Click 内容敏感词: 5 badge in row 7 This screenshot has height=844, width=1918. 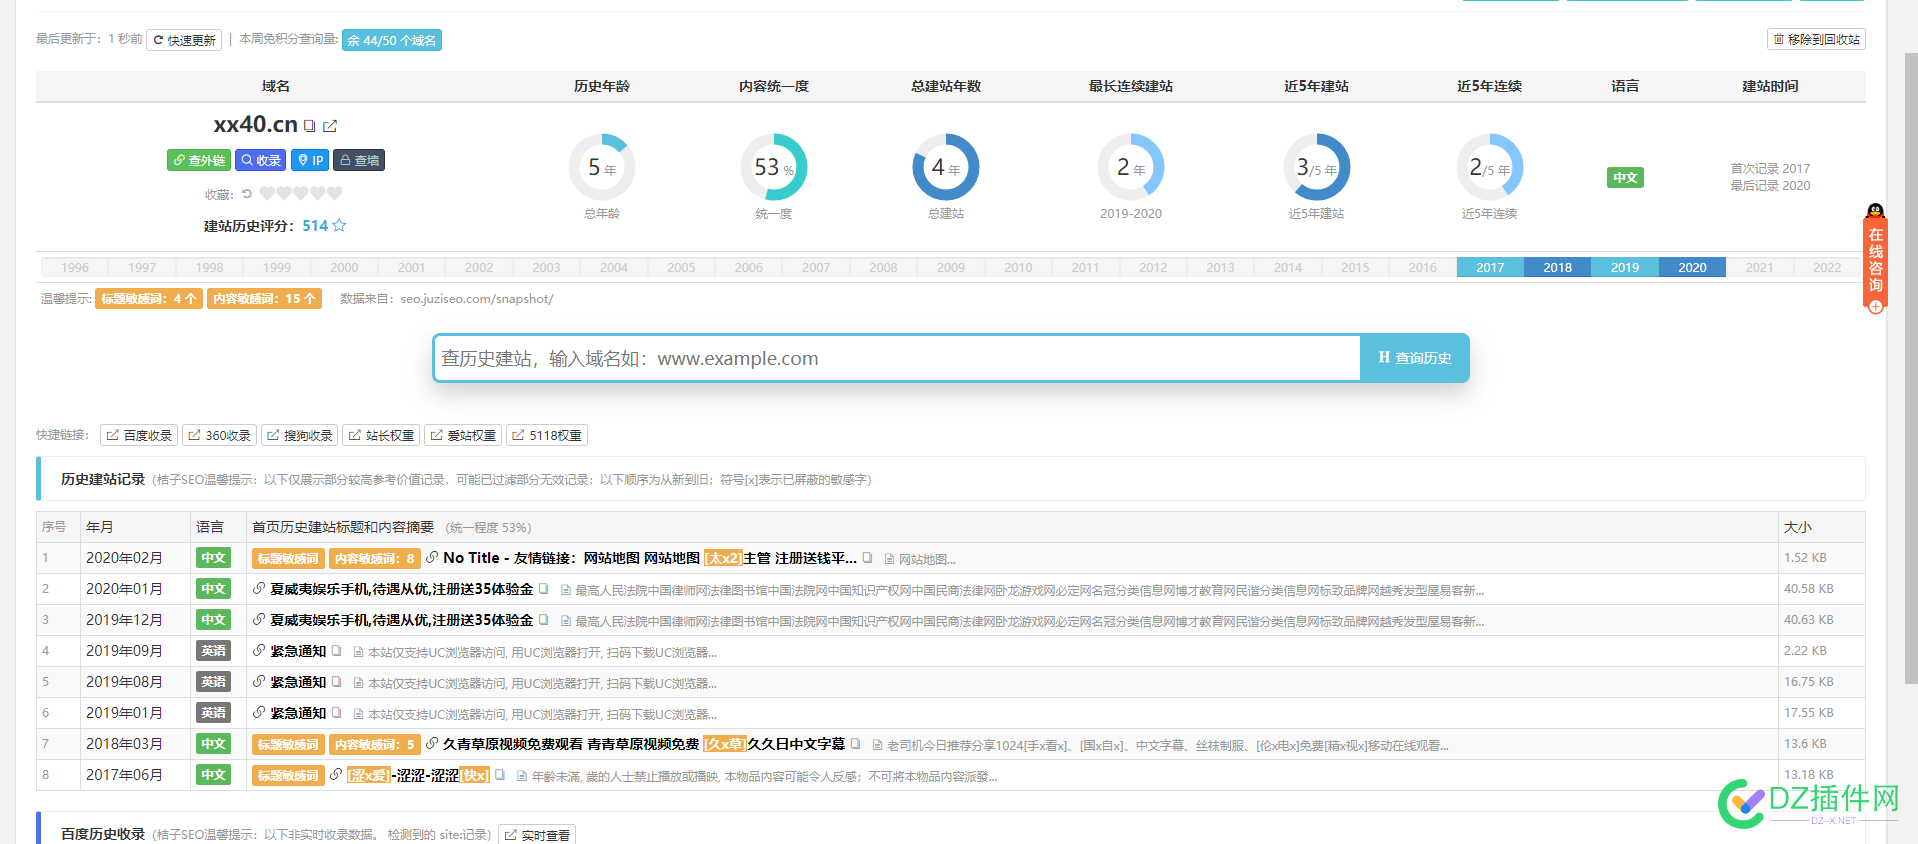coord(375,744)
